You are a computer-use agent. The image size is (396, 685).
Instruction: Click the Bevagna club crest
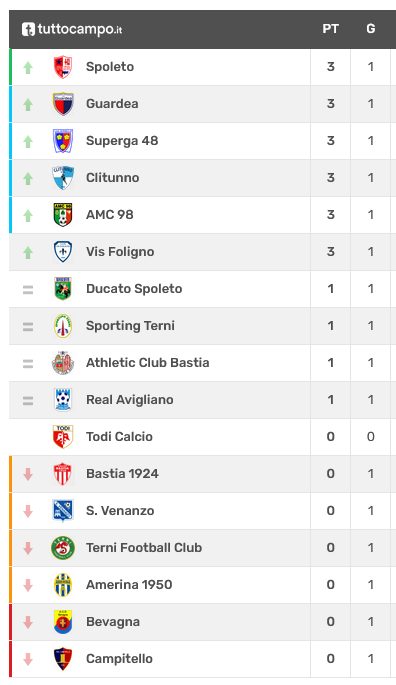tap(63, 621)
